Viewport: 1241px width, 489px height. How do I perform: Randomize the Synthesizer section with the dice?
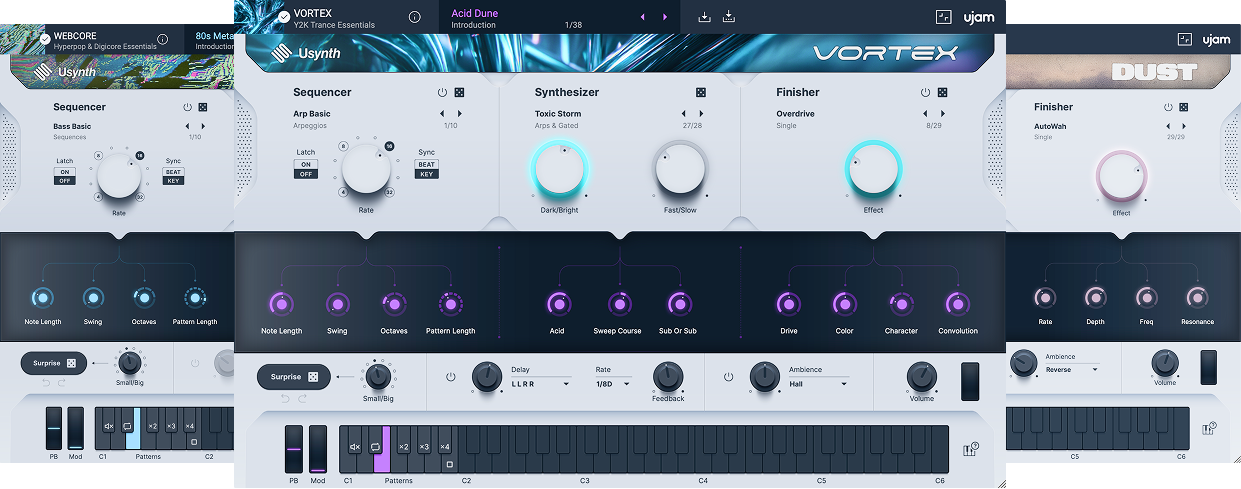[700, 93]
